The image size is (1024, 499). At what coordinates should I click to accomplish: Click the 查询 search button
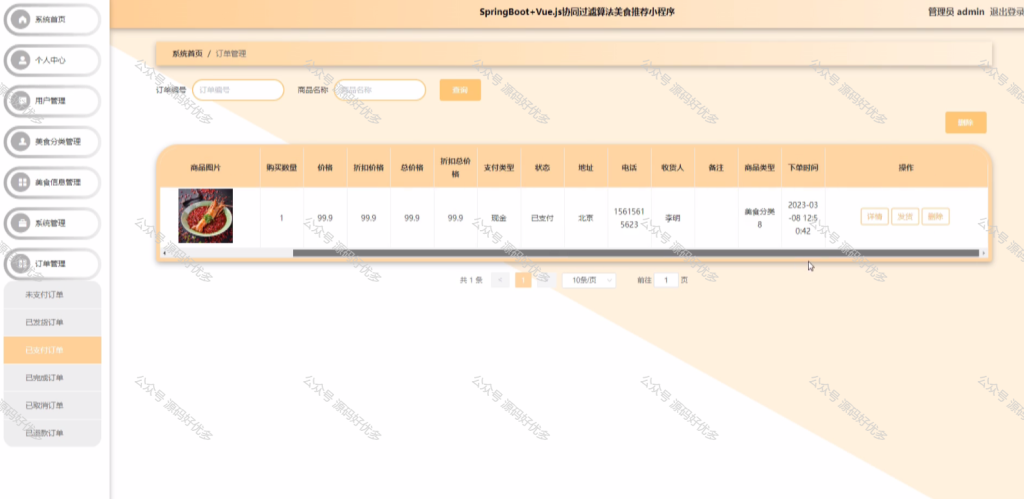pos(460,90)
